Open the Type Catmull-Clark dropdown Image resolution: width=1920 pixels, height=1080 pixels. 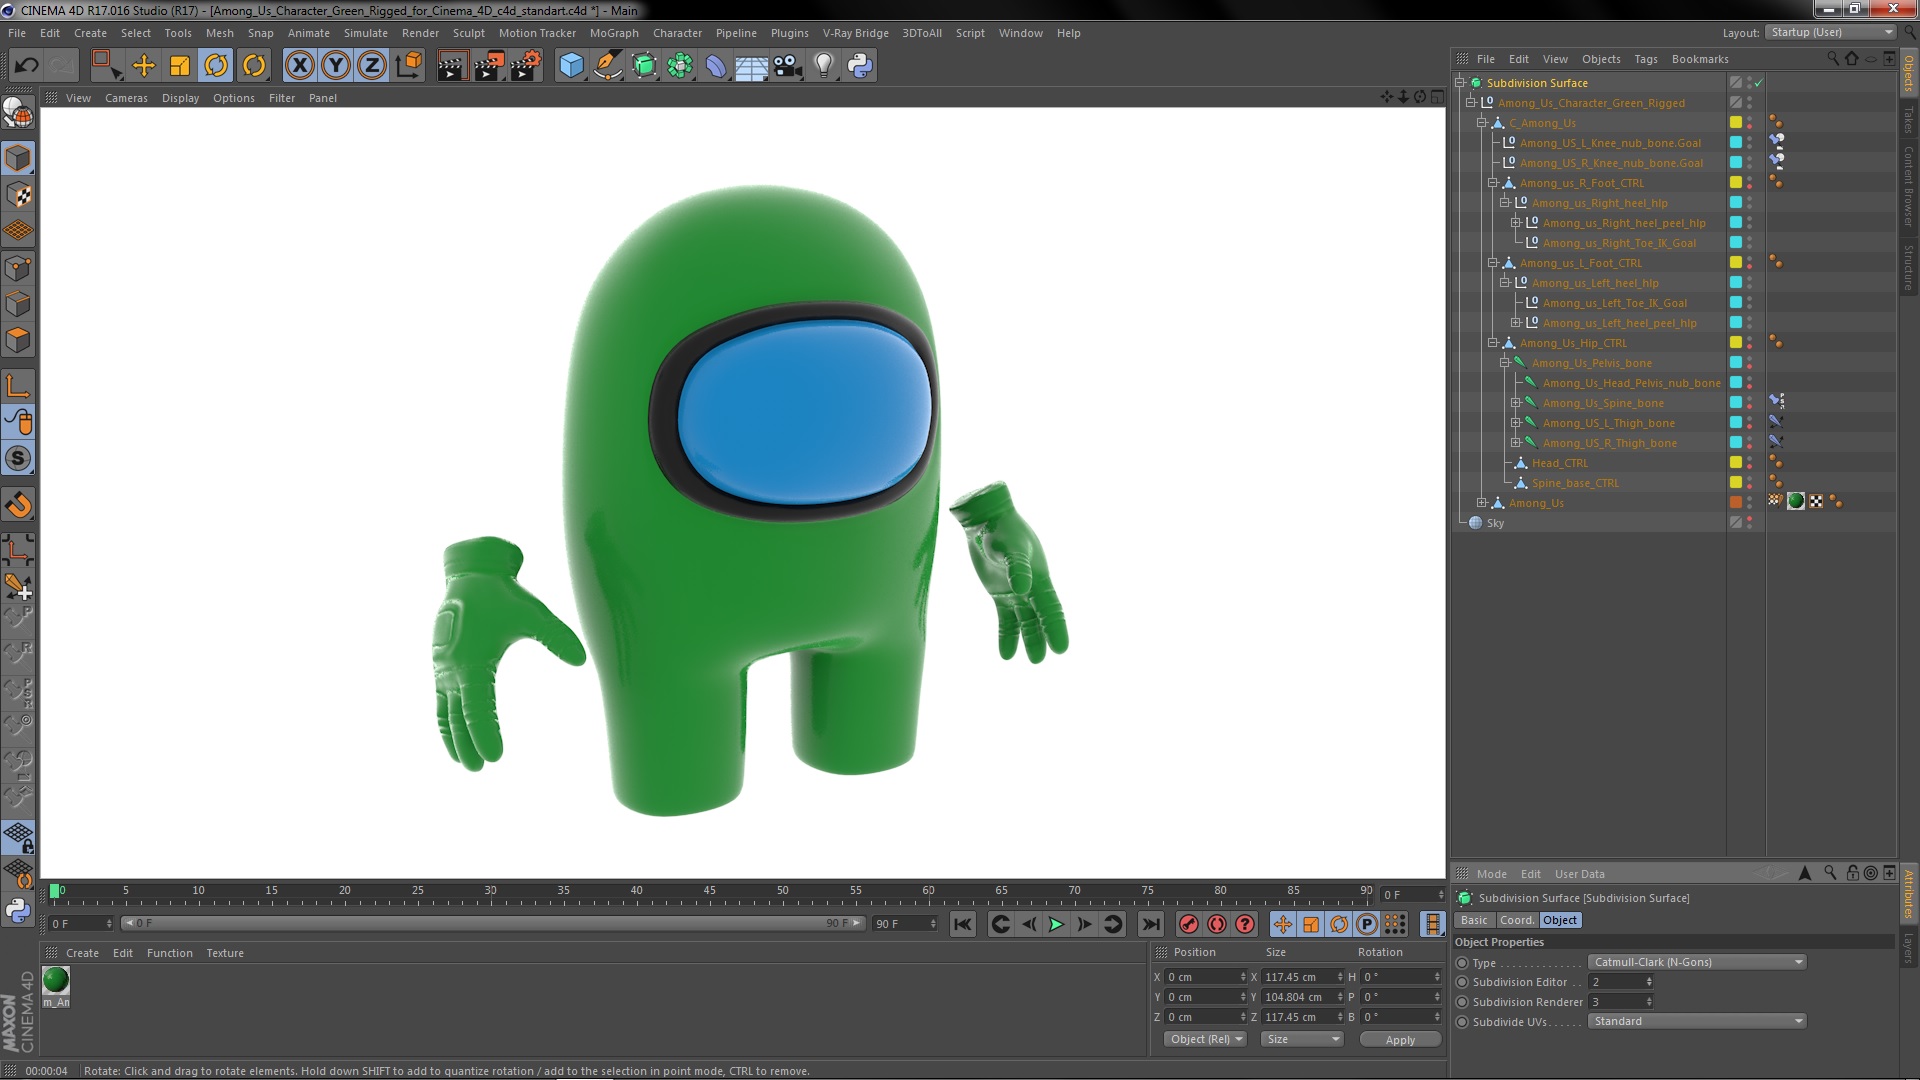pos(1697,962)
